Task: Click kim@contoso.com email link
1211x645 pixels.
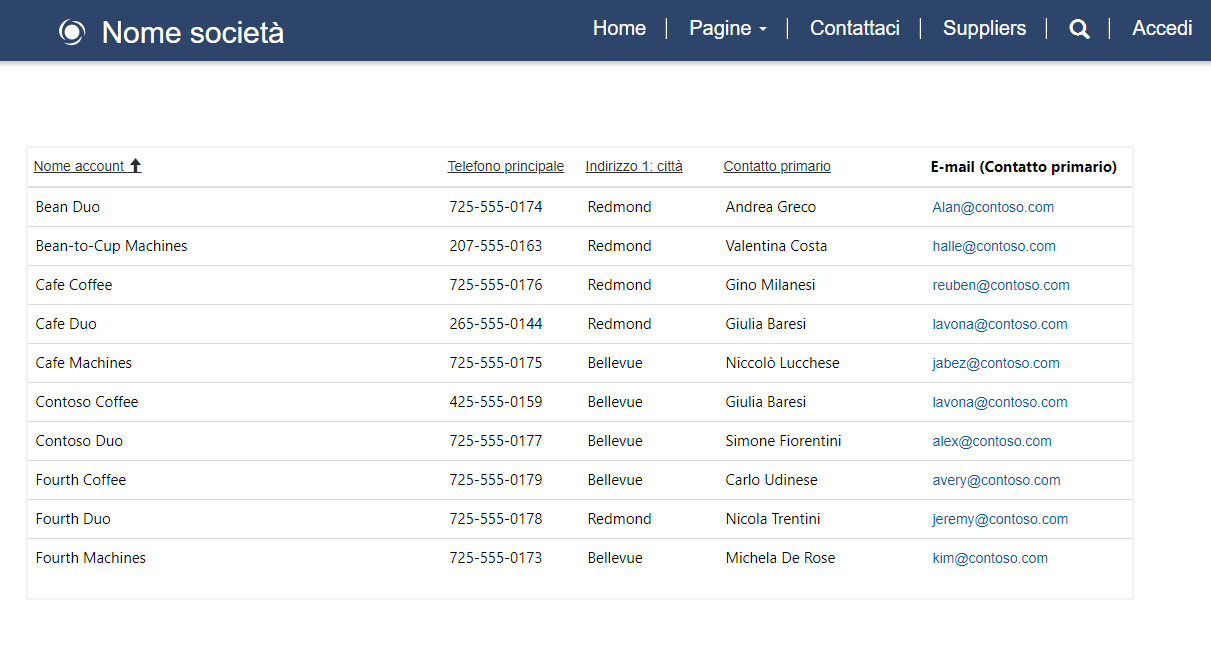Action: tap(990, 558)
